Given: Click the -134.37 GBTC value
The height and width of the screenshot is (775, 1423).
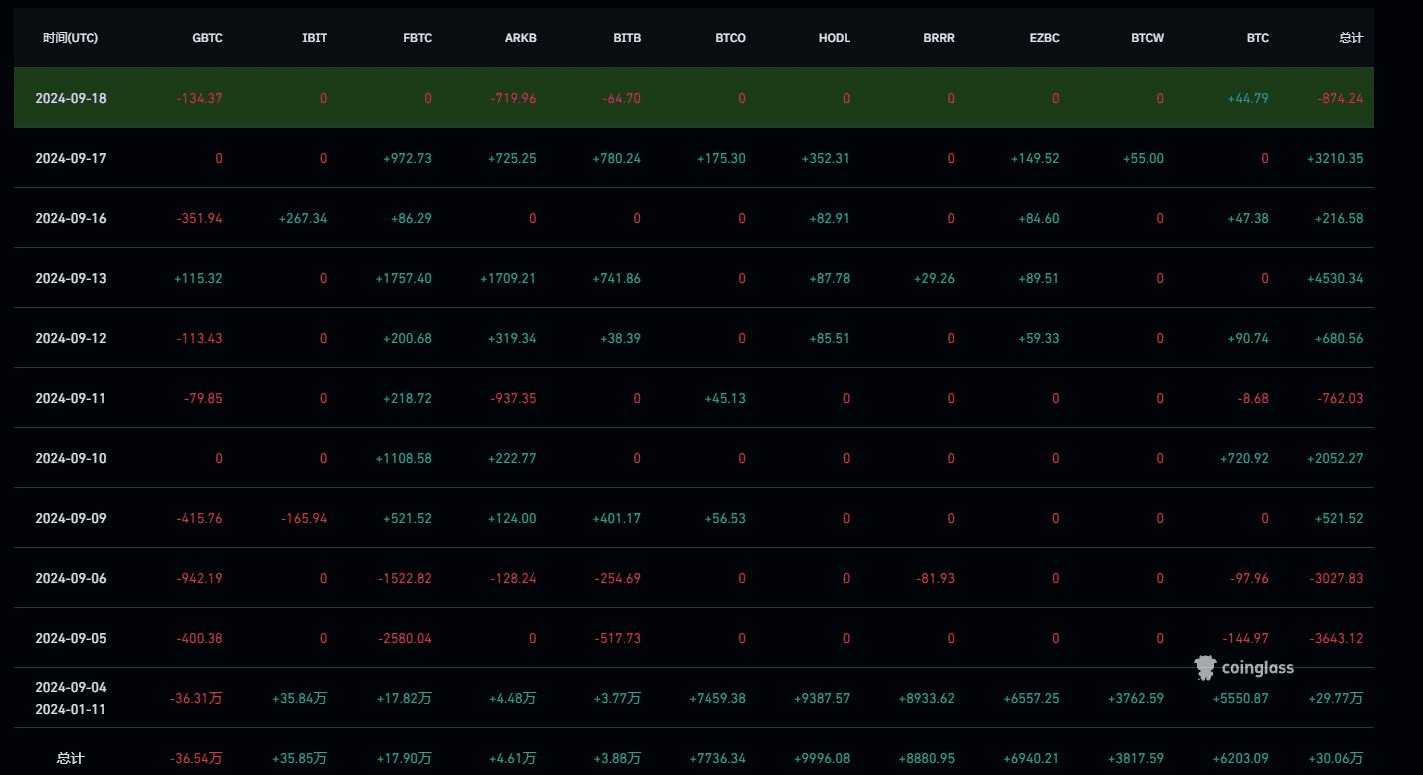Looking at the screenshot, I should [199, 98].
